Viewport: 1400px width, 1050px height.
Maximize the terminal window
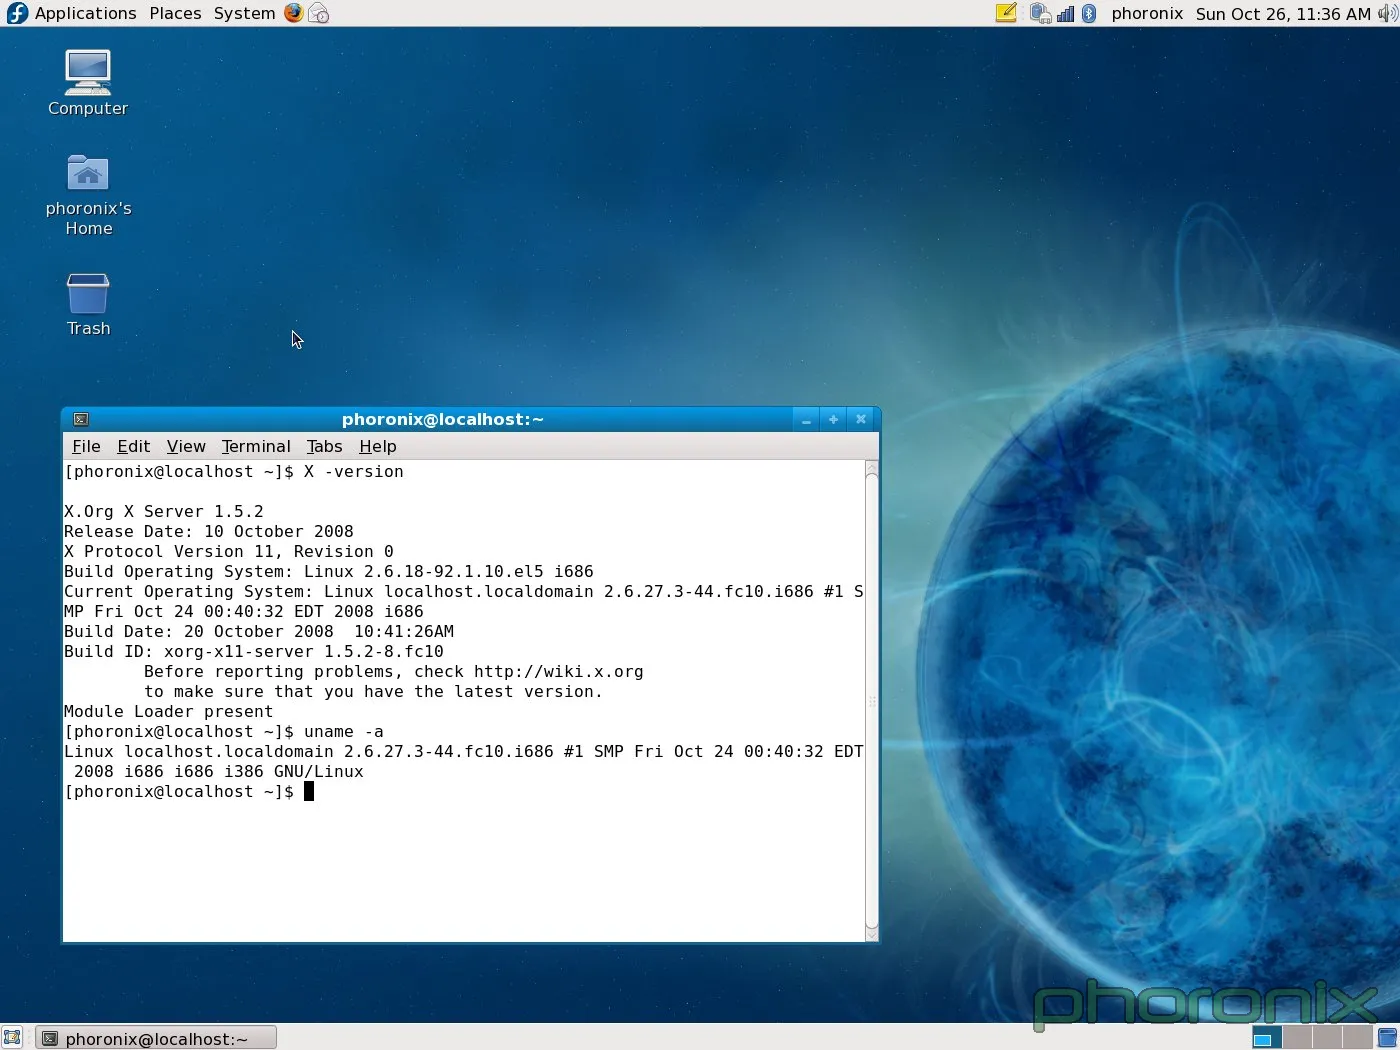click(833, 420)
